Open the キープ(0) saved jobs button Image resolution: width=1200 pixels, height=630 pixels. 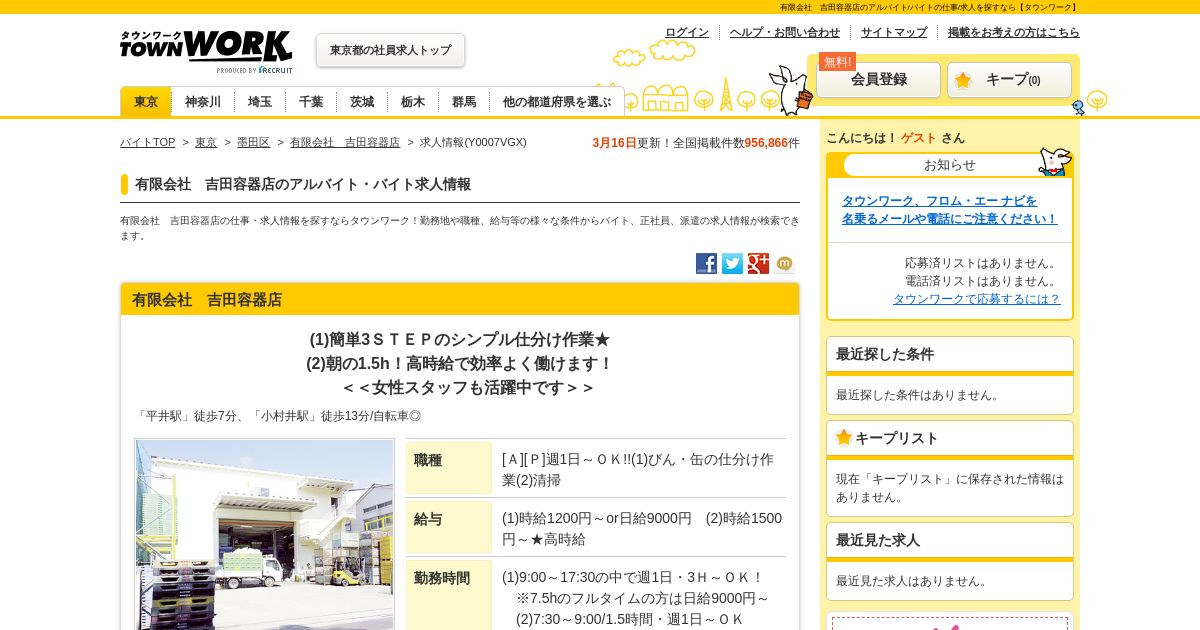pyautogui.click(x=1009, y=80)
